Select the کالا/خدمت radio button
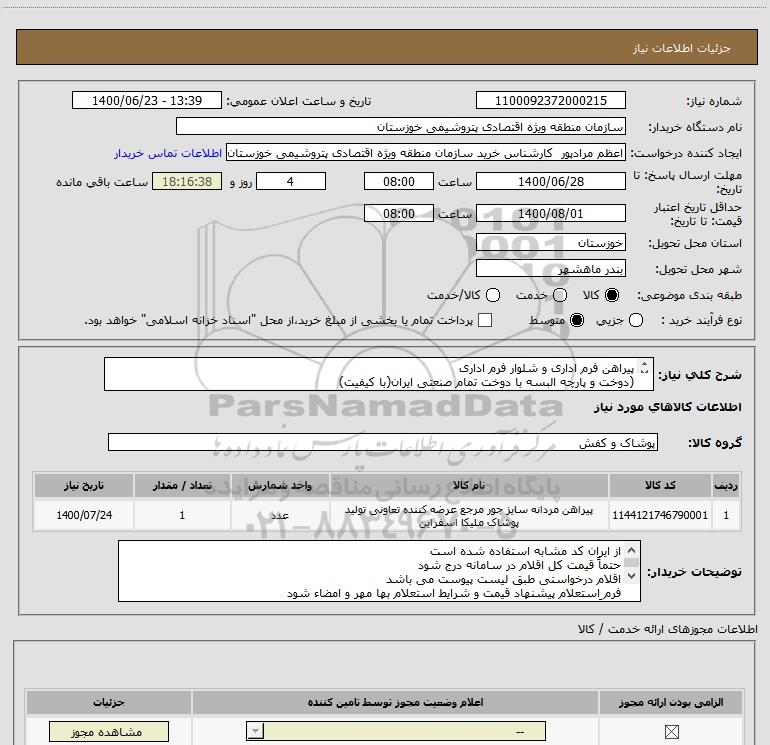Image resolution: width=770 pixels, height=745 pixels. [493, 295]
